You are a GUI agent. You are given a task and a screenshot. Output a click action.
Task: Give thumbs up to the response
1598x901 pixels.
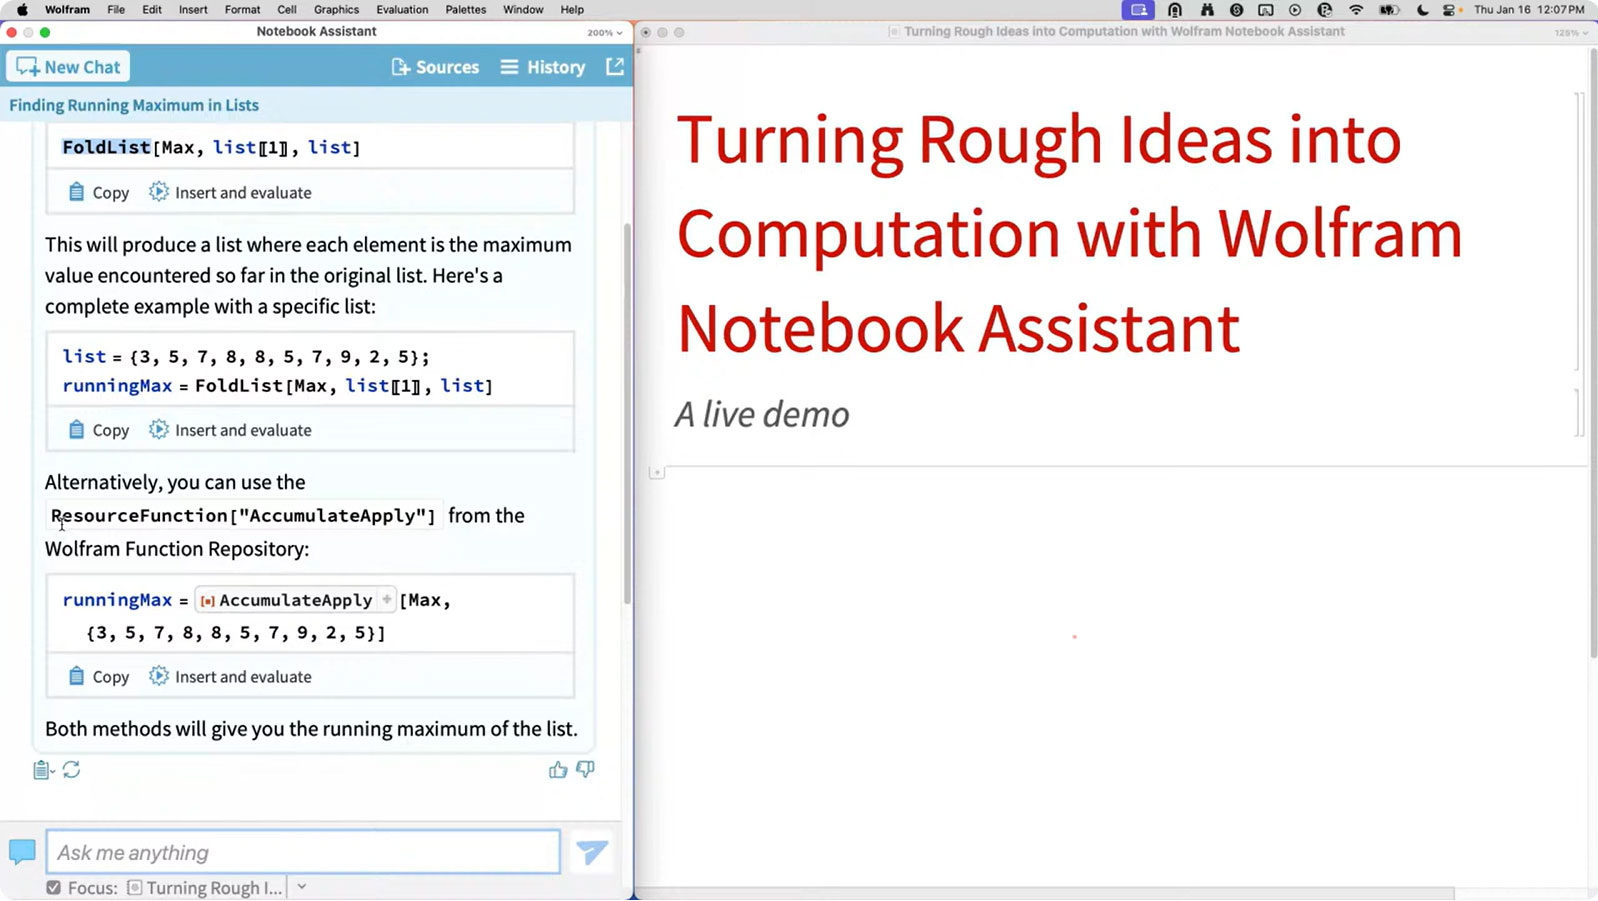pos(557,770)
